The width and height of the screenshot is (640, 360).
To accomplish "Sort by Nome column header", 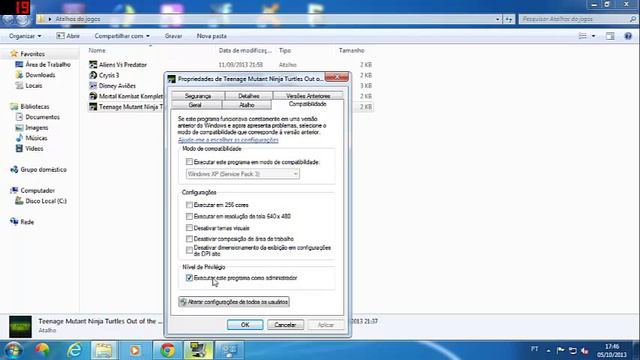I will pos(97,50).
